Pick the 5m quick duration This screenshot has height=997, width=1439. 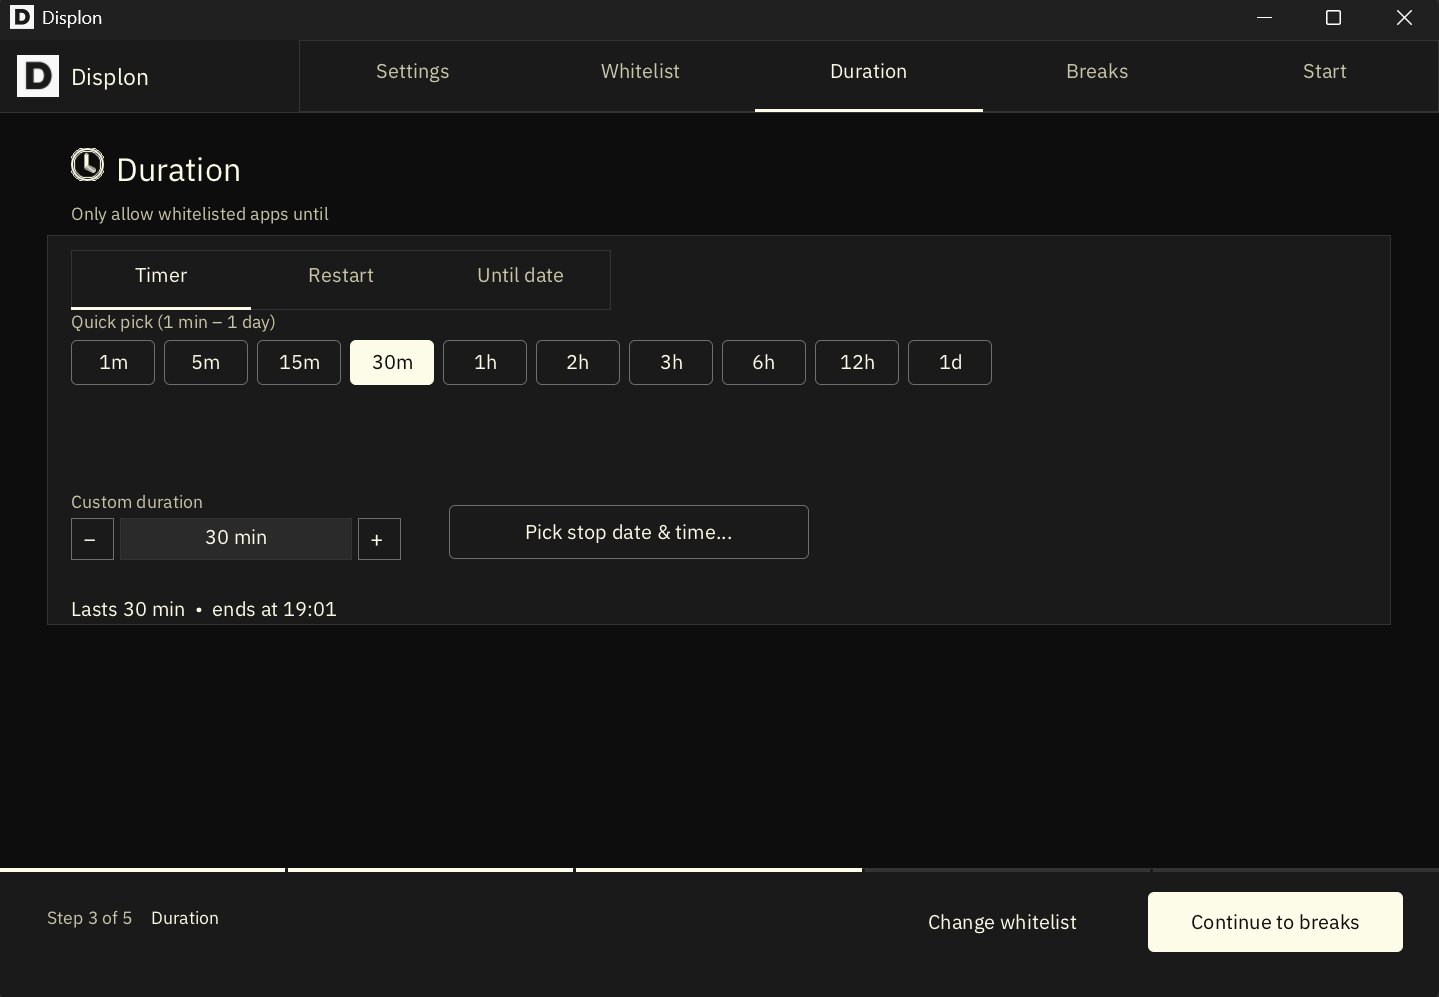tap(206, 362)
